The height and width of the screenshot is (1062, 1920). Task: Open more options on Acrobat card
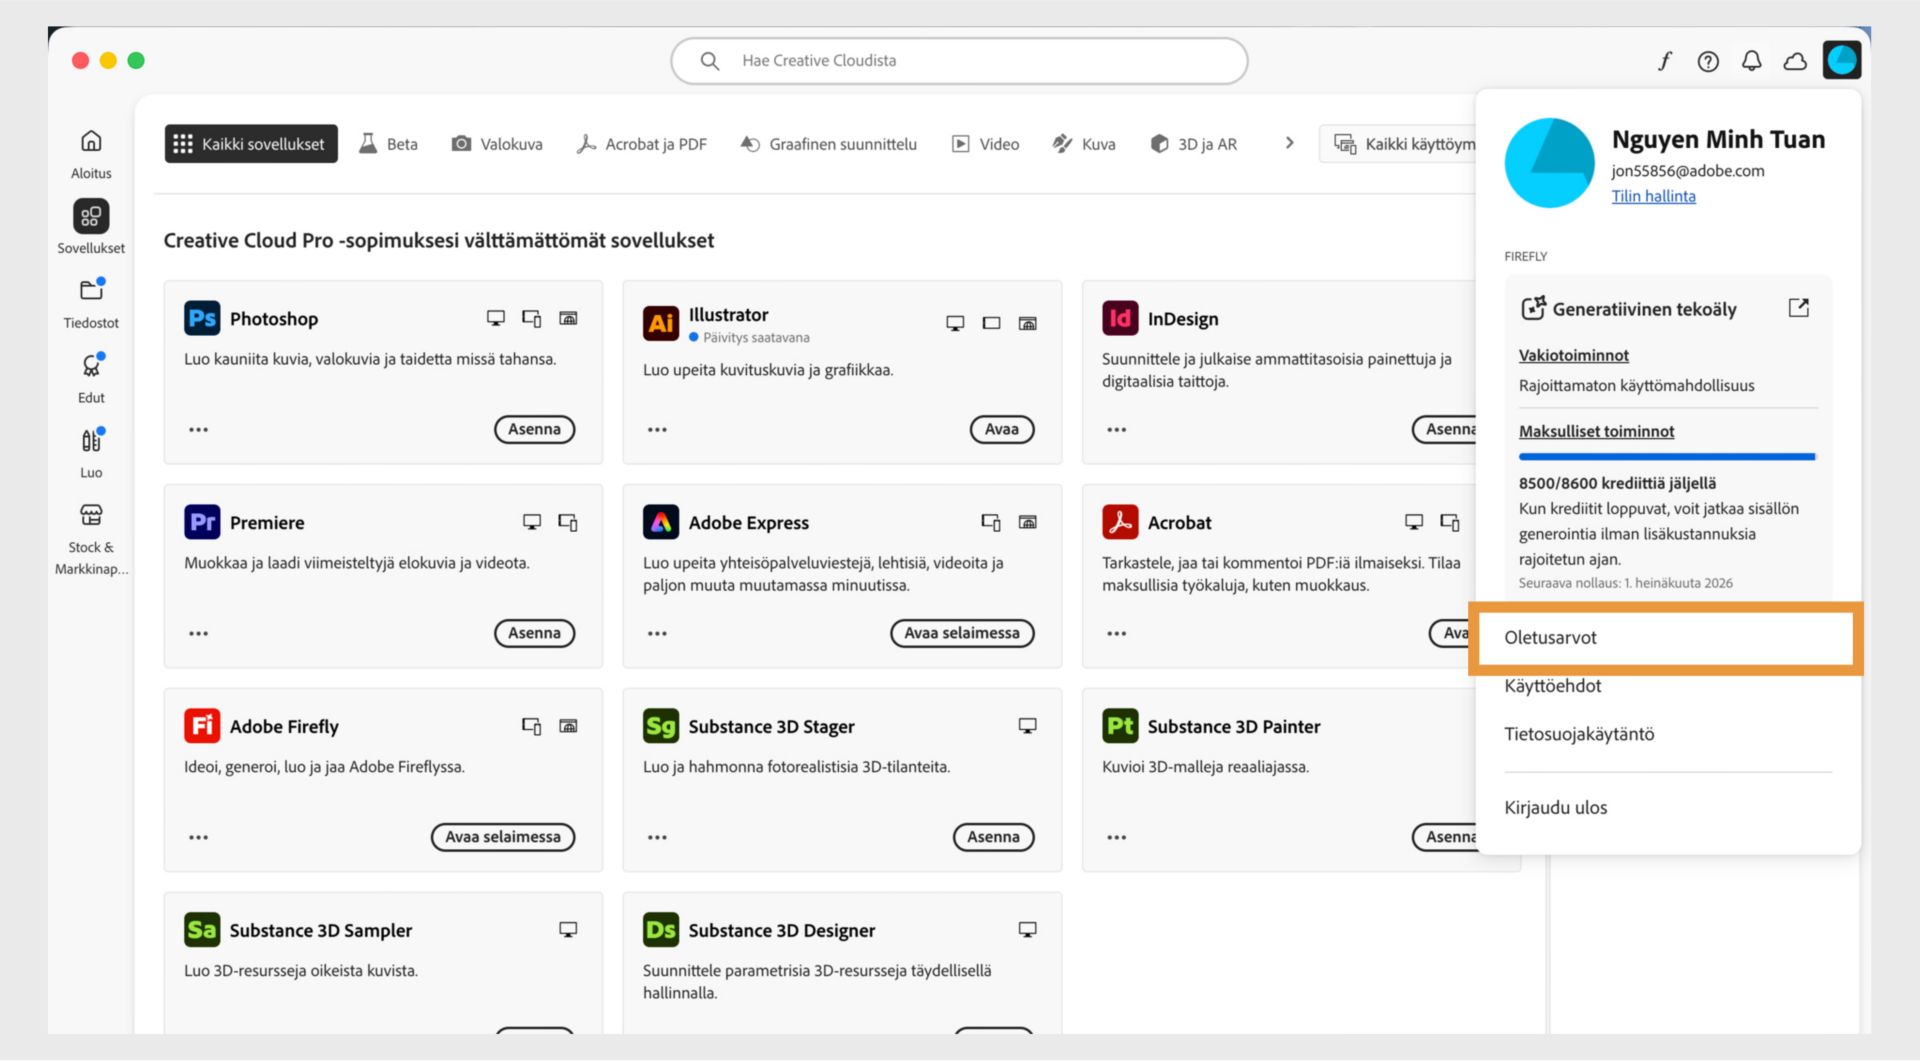(x=1116, y=634)
